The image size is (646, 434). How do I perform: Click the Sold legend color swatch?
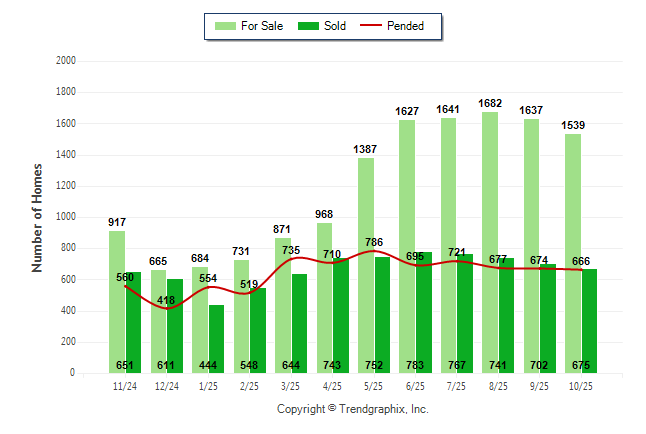click(x=309, y=26)
